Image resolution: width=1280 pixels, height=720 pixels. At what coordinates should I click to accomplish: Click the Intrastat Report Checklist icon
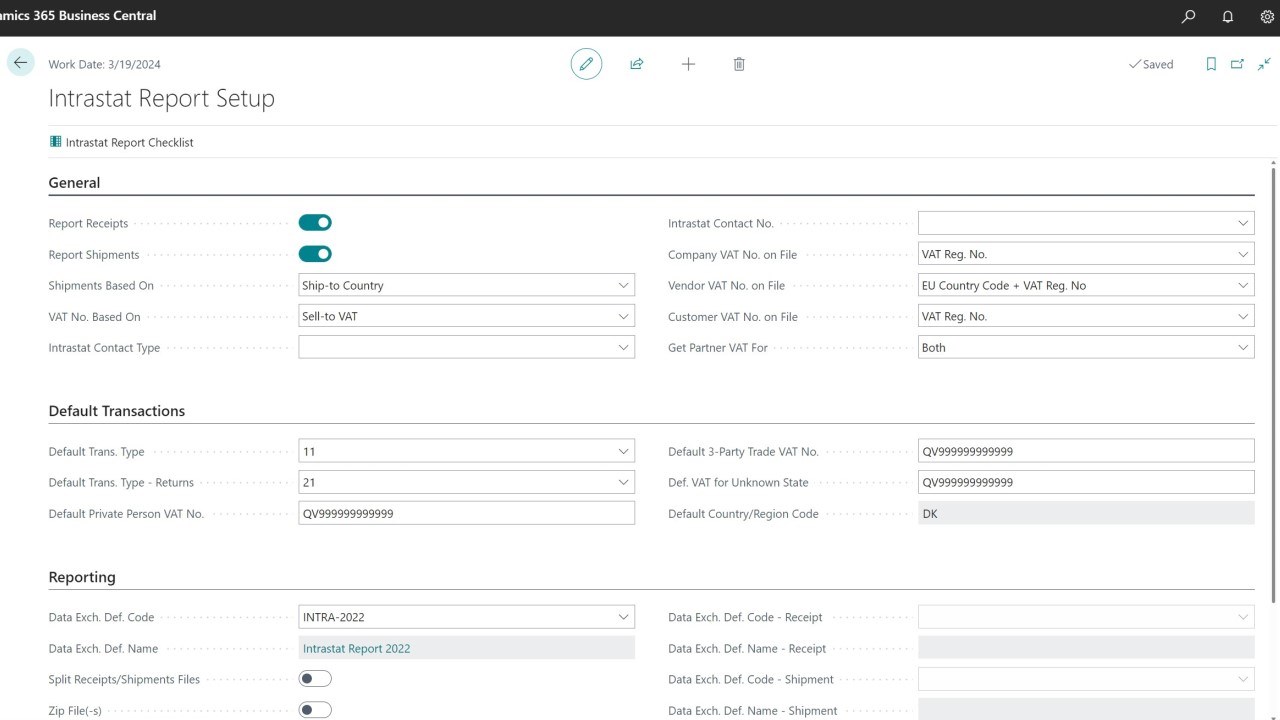tap(56, 142)
